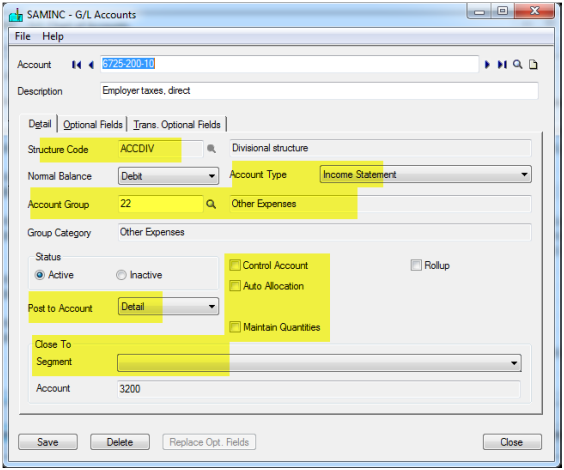Click the Save button
The width and height of the screenshot is (564, 470).
[x=48, y=442]
